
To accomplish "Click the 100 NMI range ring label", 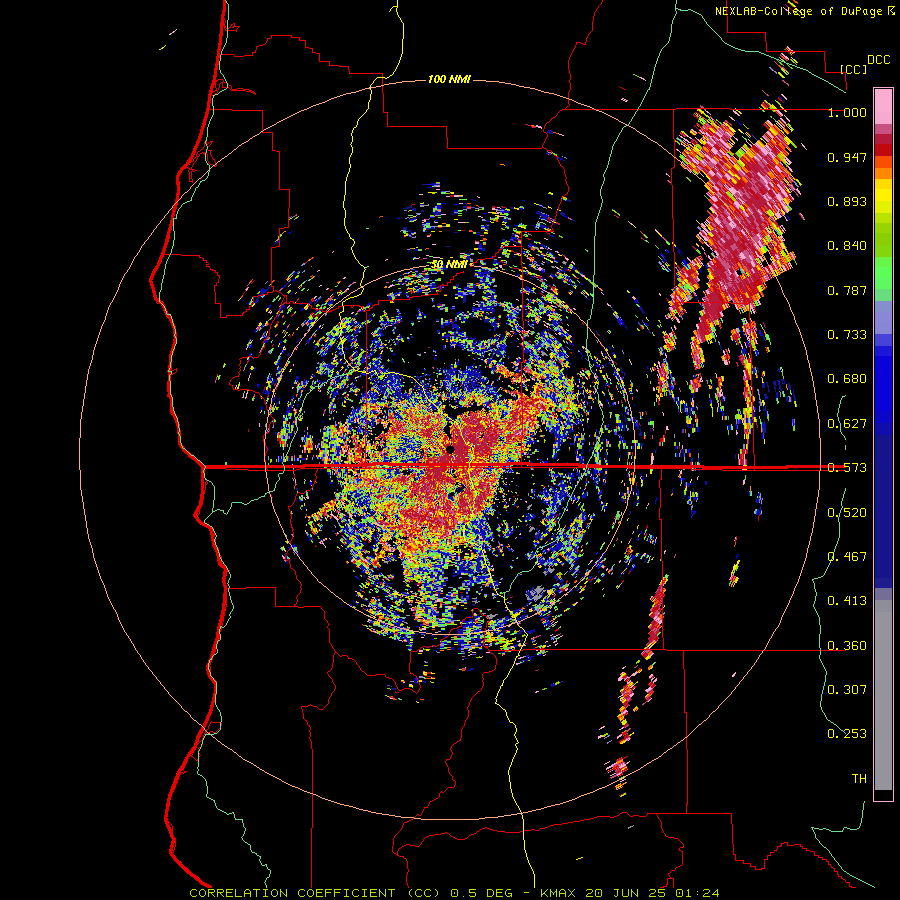I will click(449, 79).
